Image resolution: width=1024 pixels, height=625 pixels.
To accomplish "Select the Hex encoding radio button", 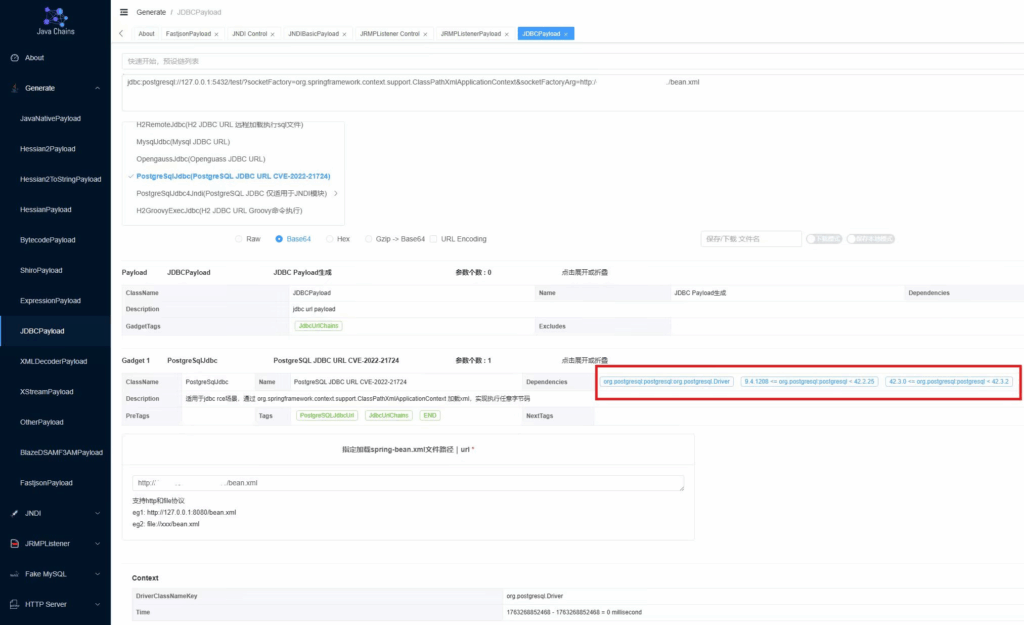I will 330,239.
